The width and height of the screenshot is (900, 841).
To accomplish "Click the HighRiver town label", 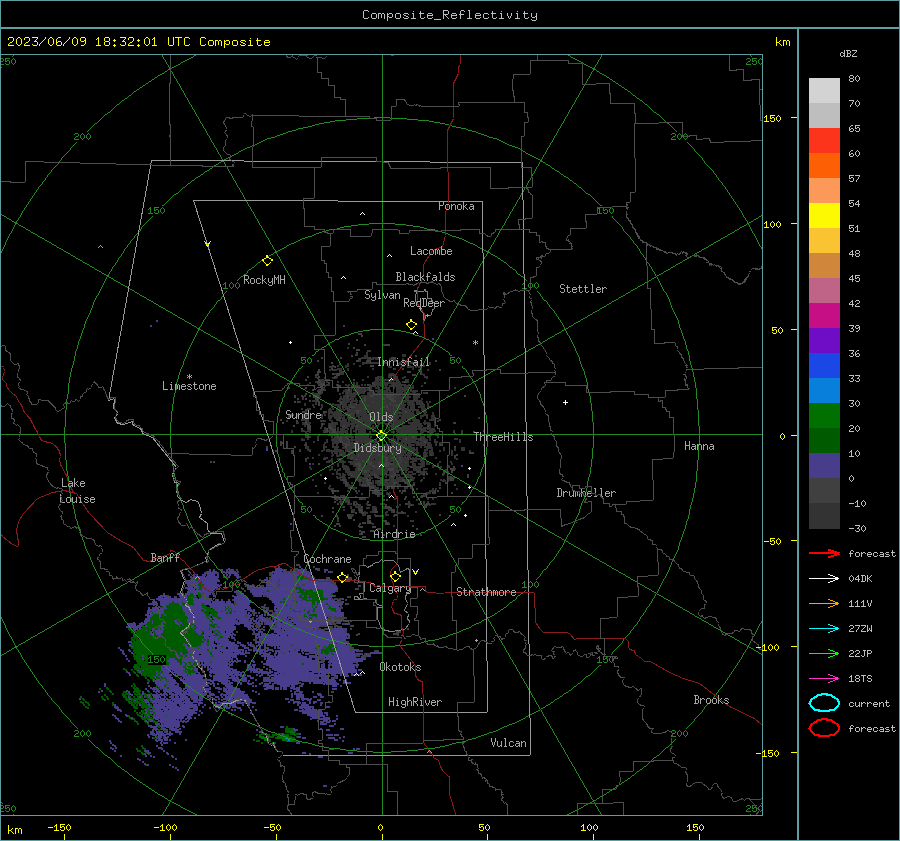I will point(415,702).
